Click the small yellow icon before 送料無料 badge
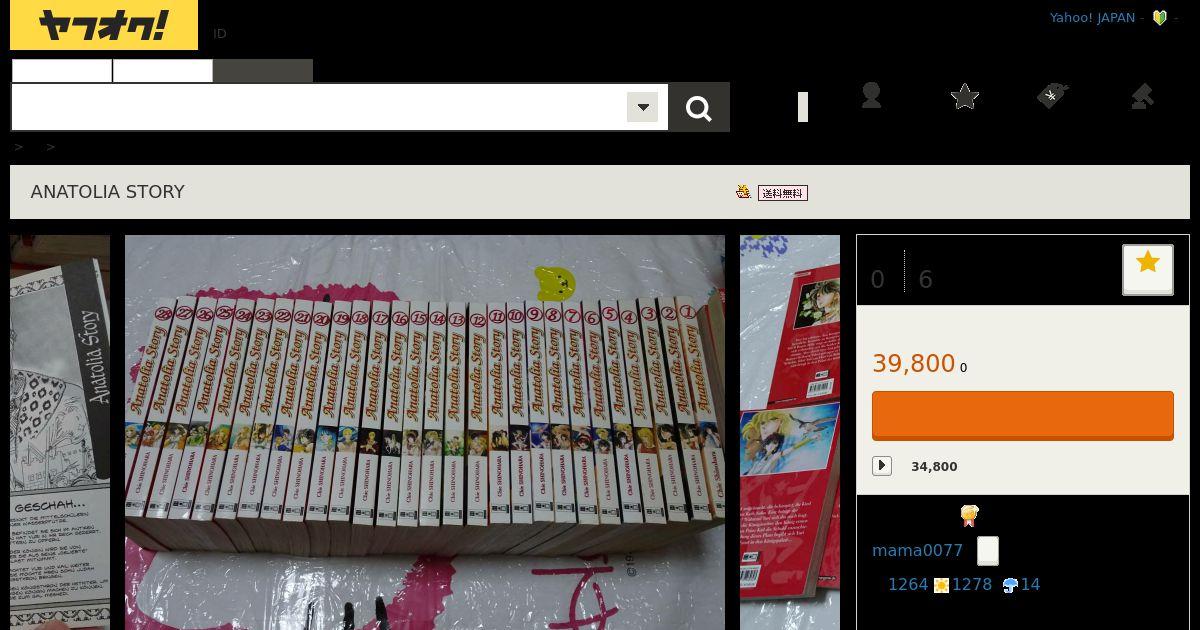Viewport: 1200px width, 630px height. click(x=743, y=192)
